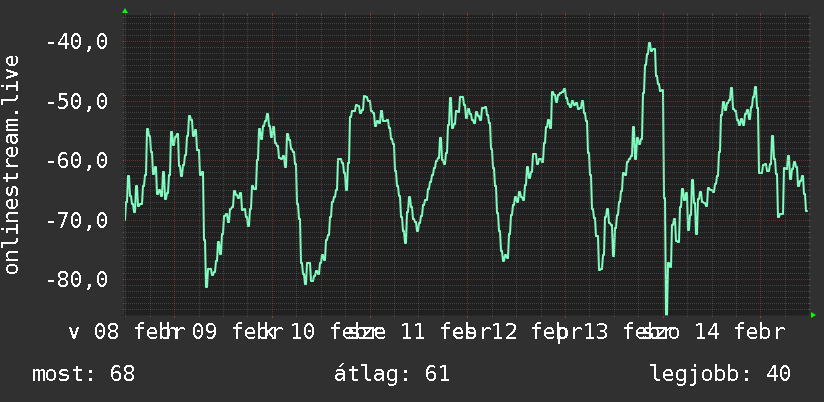
Task: Click the -80,0 y-axis label
Action: (x=77, y=279)
